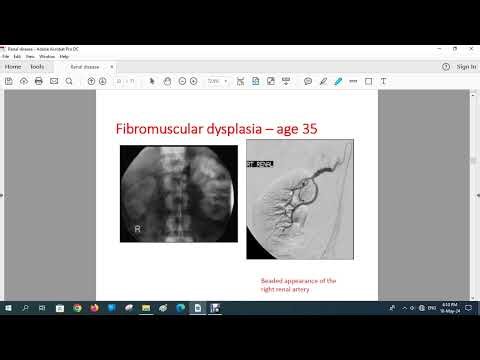
Task: Choose the selection arrow tool
Action: [152, 81]
